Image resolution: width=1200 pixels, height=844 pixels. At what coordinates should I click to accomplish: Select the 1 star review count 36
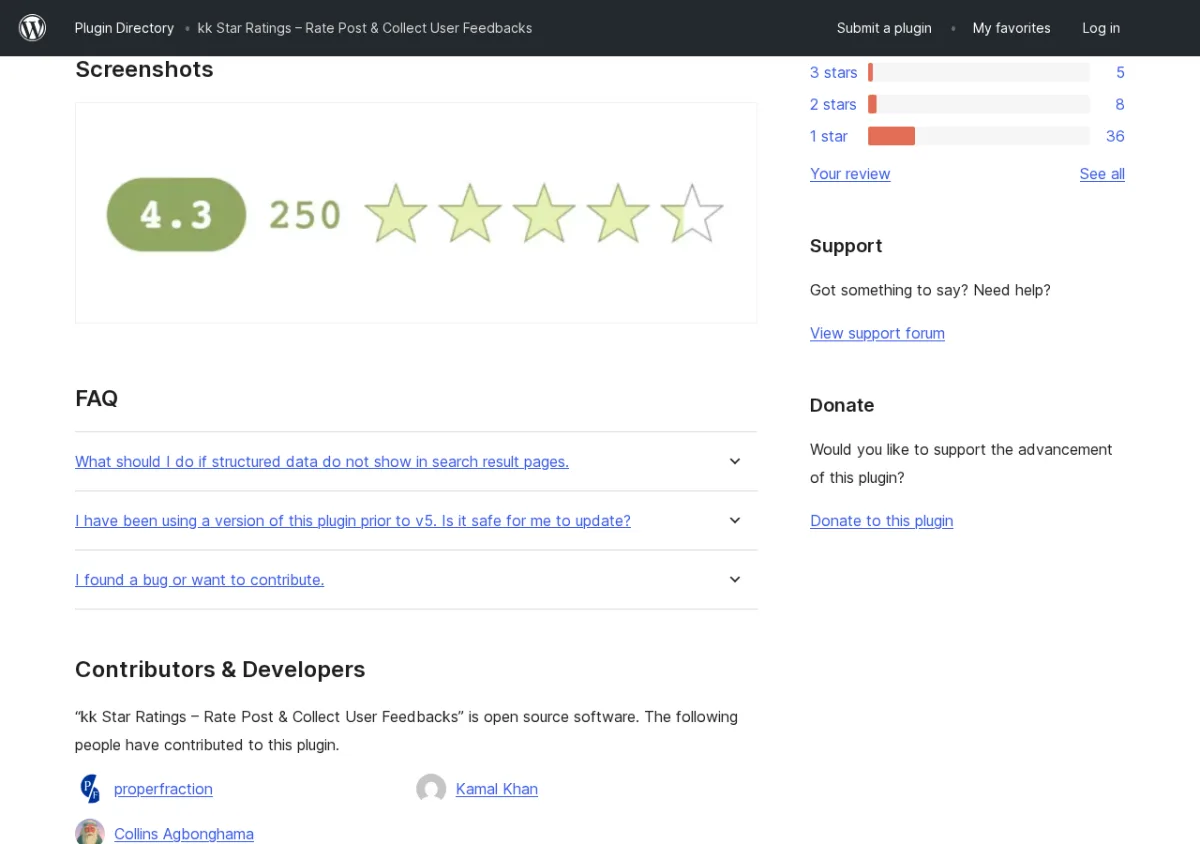coord(1115,136)
